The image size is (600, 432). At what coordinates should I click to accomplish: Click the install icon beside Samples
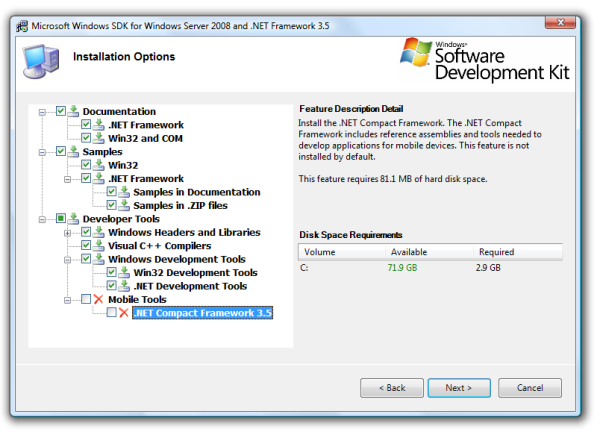73,152
